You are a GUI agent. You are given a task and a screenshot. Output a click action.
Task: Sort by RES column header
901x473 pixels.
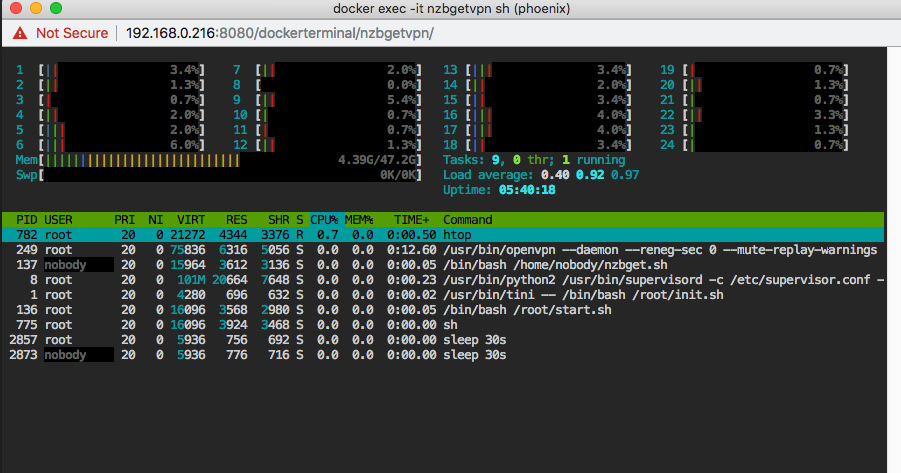tap(236, 220)
